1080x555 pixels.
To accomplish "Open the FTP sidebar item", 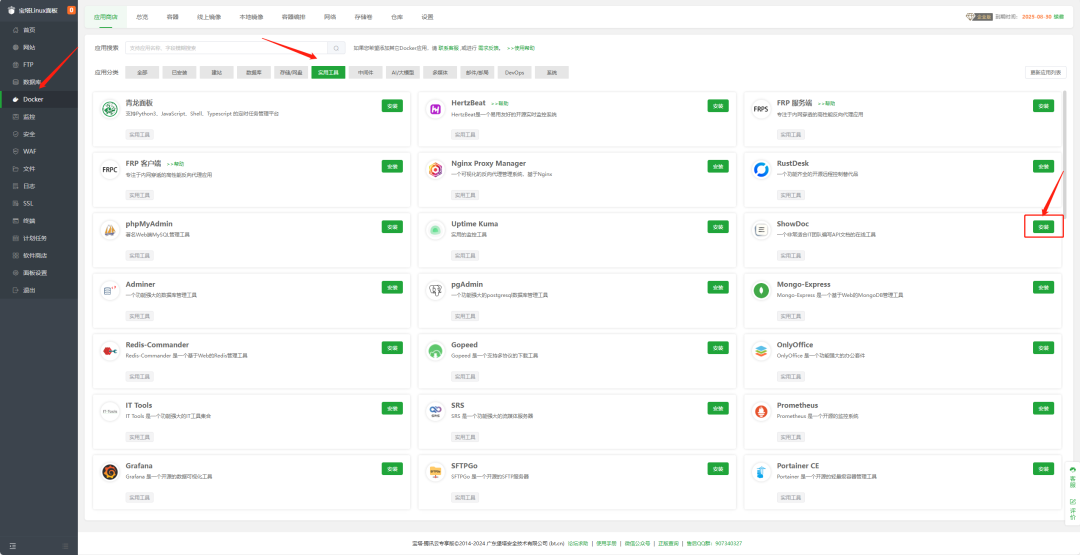I will pyautogui.click(x=39, y=65).
